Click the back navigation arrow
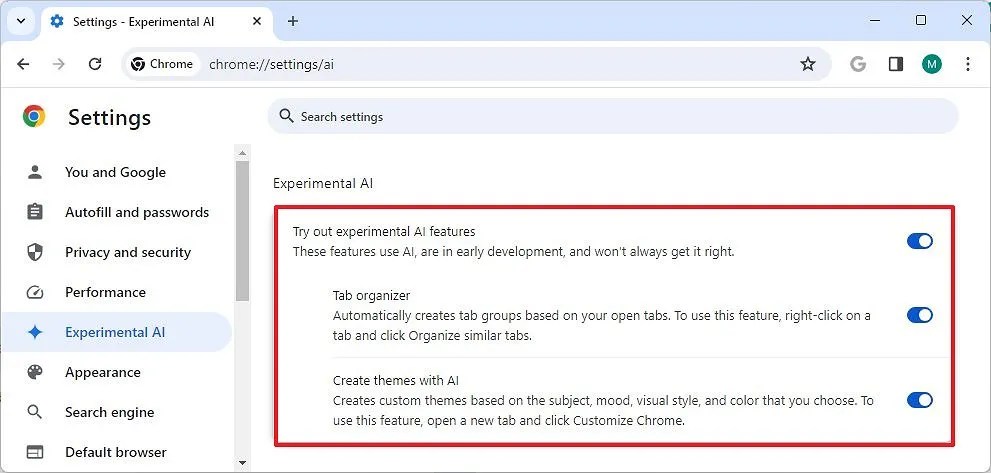The height and width of the screenshot is (473, 991). 23,64
